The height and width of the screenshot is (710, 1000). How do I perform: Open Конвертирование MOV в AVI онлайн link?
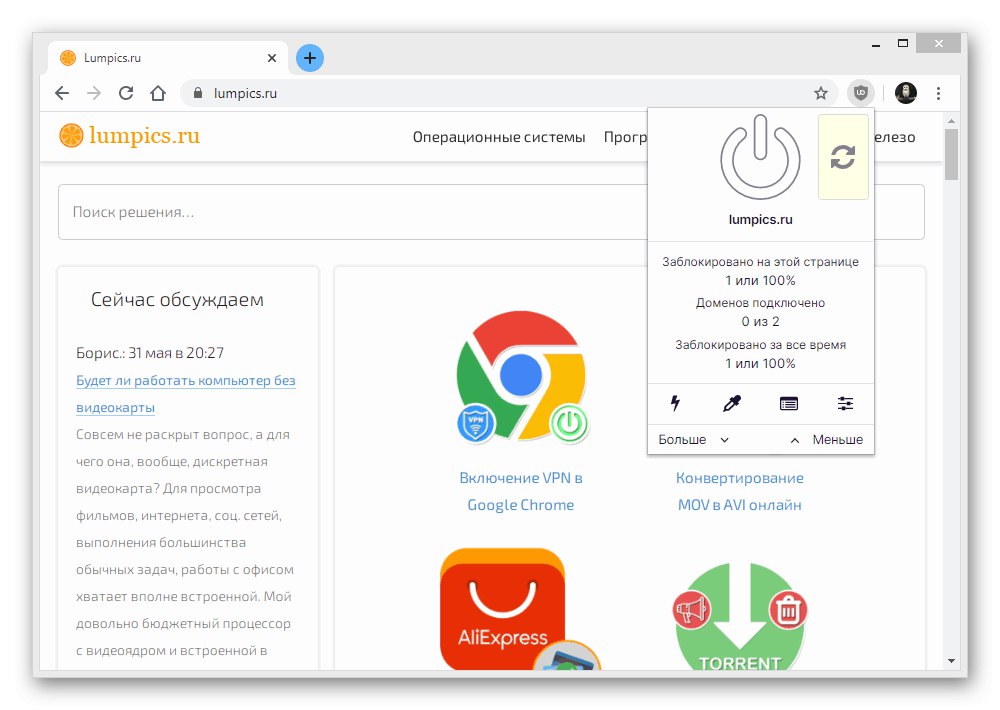(740, 491)
